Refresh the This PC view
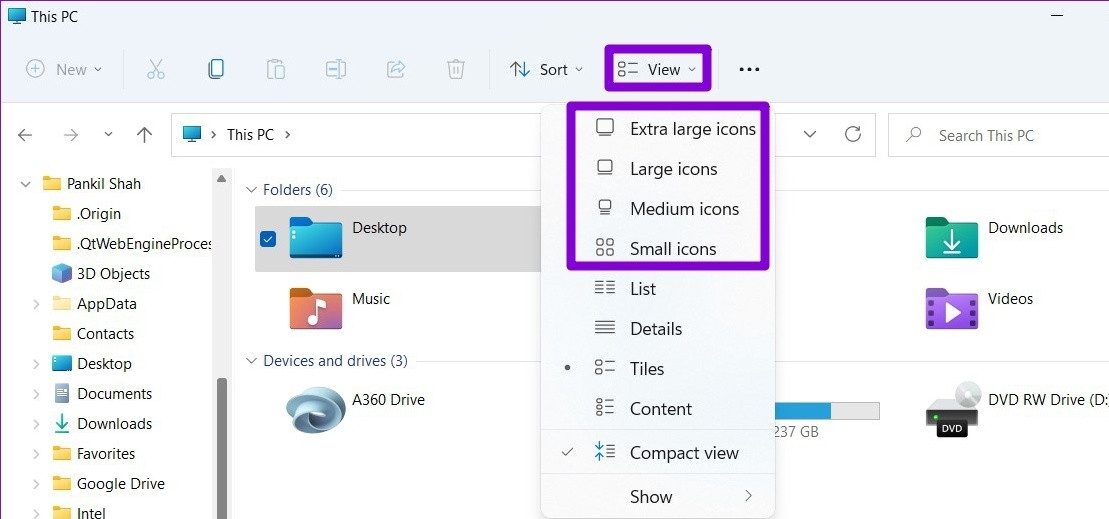 point(853,134)
